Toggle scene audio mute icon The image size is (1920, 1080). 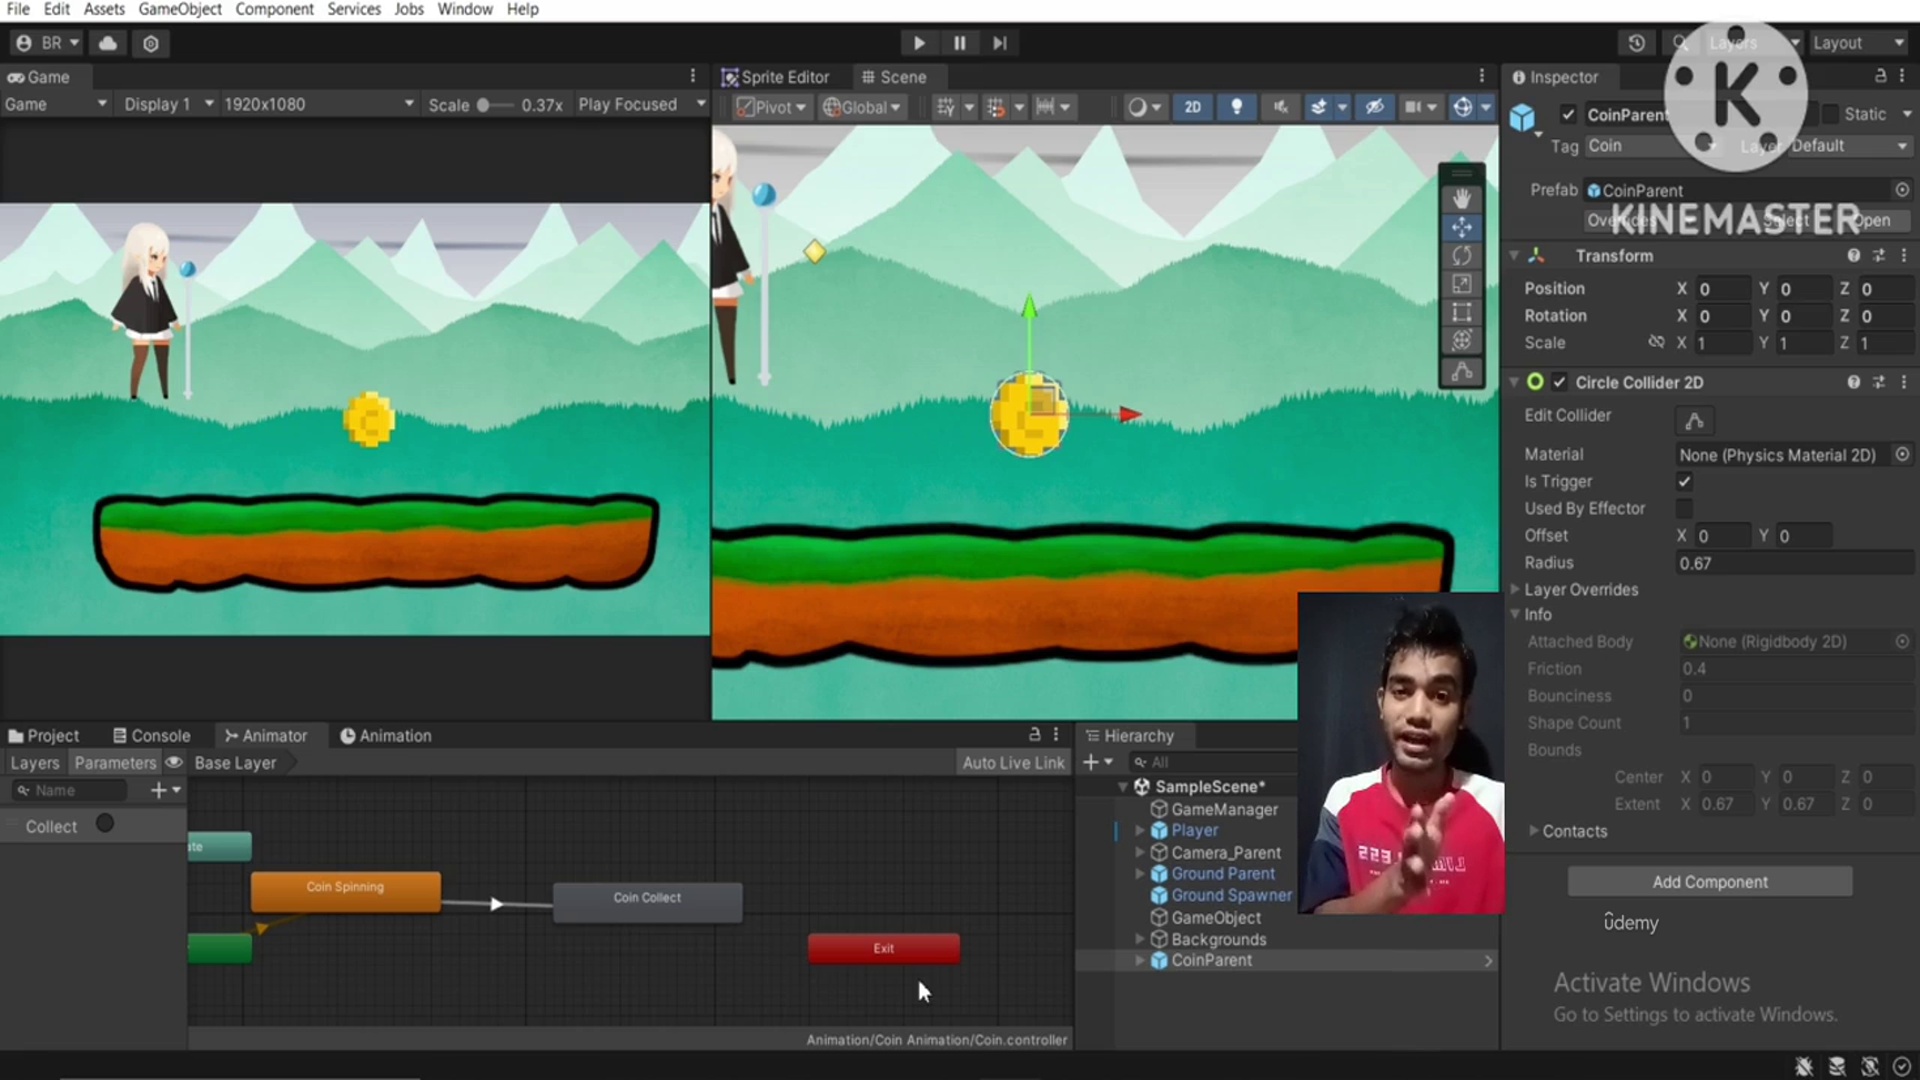click(1280, 107)
